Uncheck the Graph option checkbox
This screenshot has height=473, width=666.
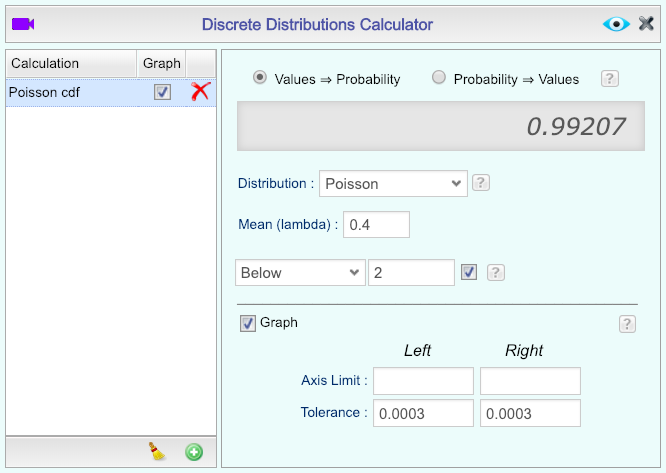248,323
